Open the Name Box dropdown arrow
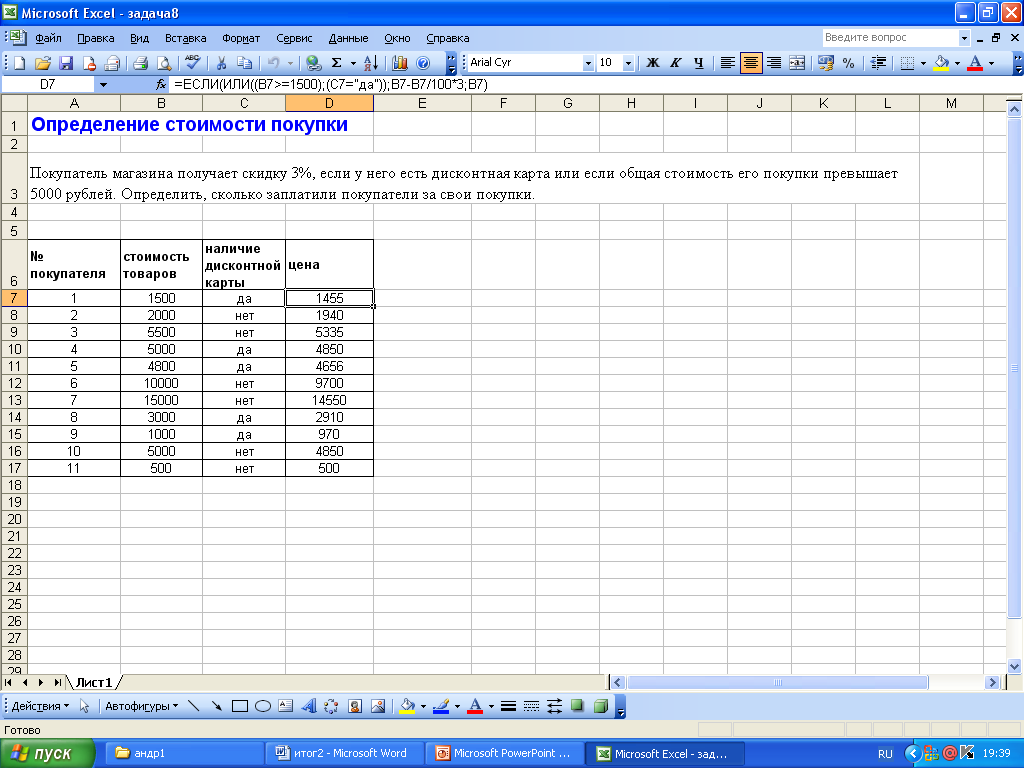The height and width of the screenshot is (768, 1024). [103, 85]
